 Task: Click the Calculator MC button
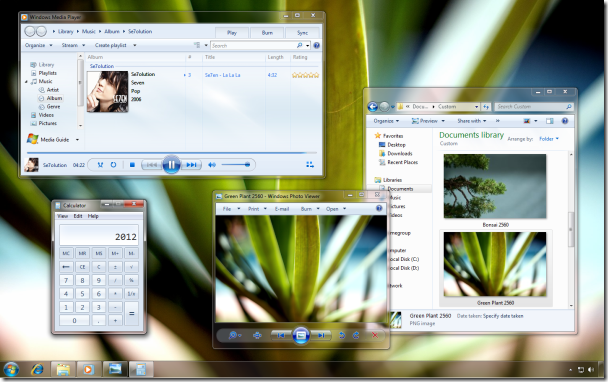click(x=66, y=253)
